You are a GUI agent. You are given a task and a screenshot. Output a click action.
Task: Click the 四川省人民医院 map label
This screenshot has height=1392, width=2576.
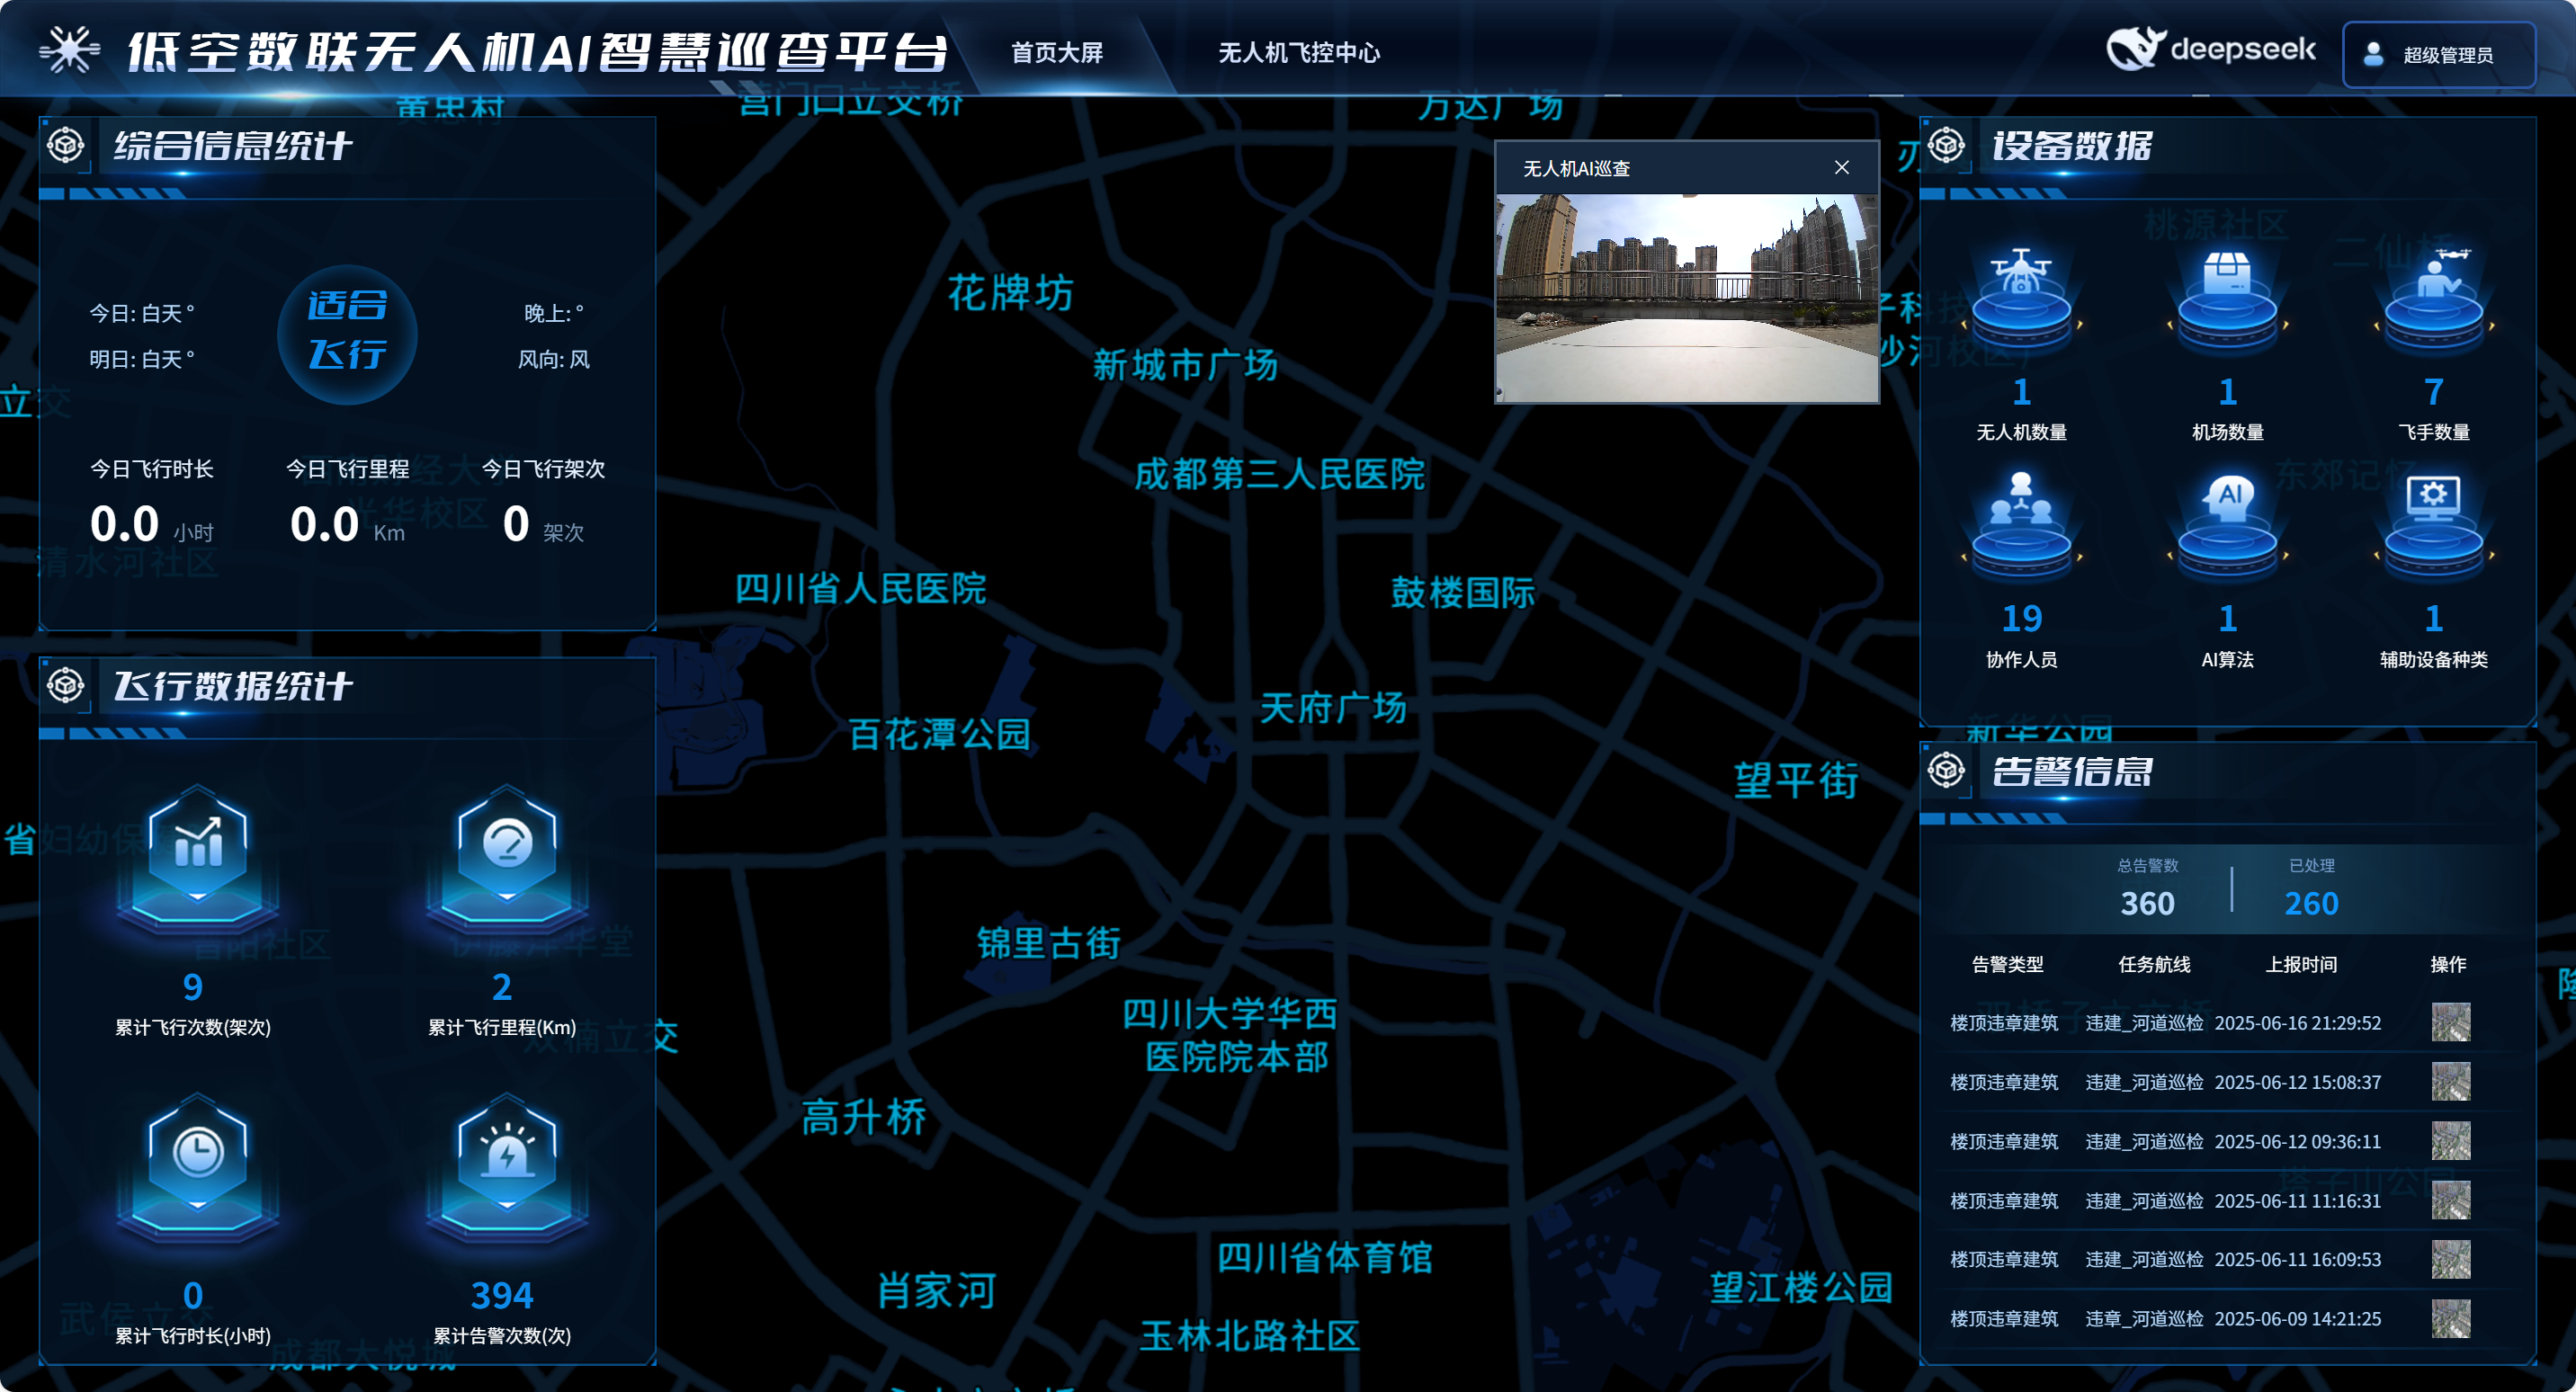860,588
